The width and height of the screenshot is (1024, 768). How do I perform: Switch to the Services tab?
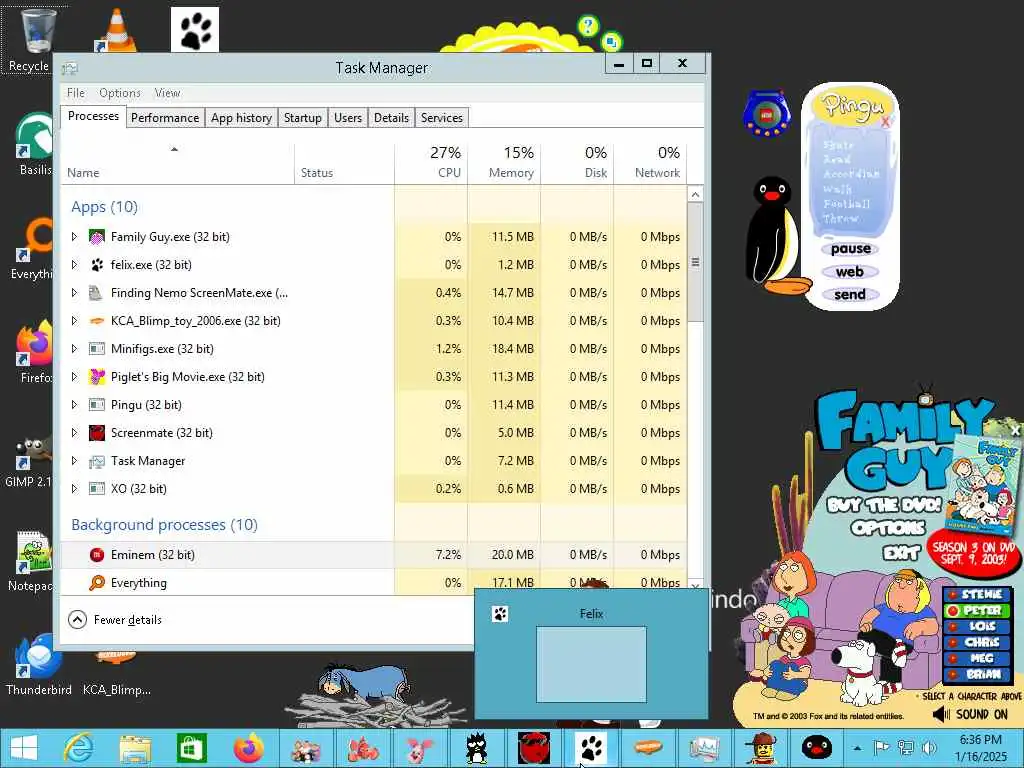coord(441,118)
